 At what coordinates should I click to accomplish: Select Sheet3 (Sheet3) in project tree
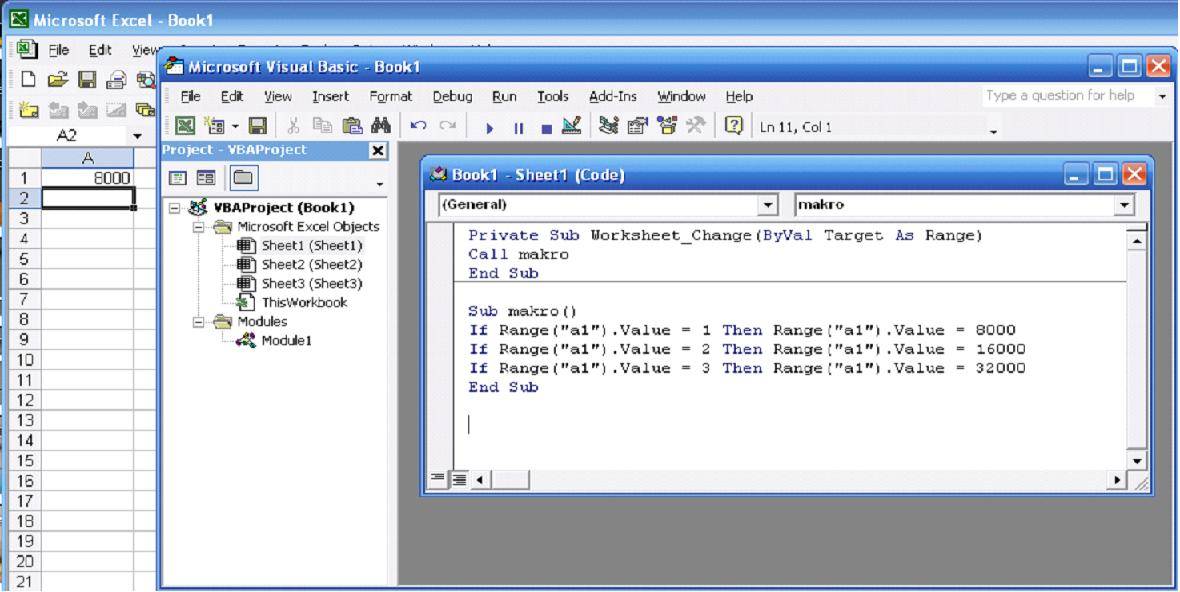pos(312,284)
